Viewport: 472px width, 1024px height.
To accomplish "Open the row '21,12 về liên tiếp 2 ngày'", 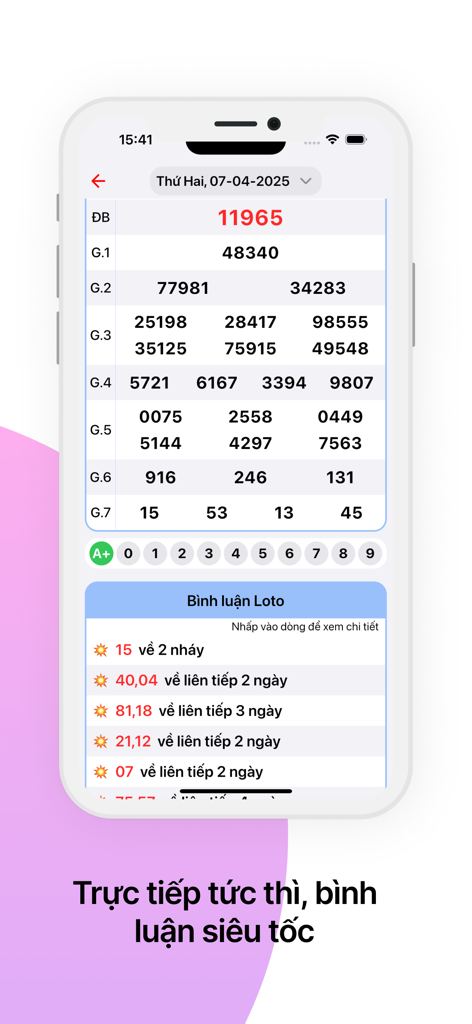I will 236,741.
